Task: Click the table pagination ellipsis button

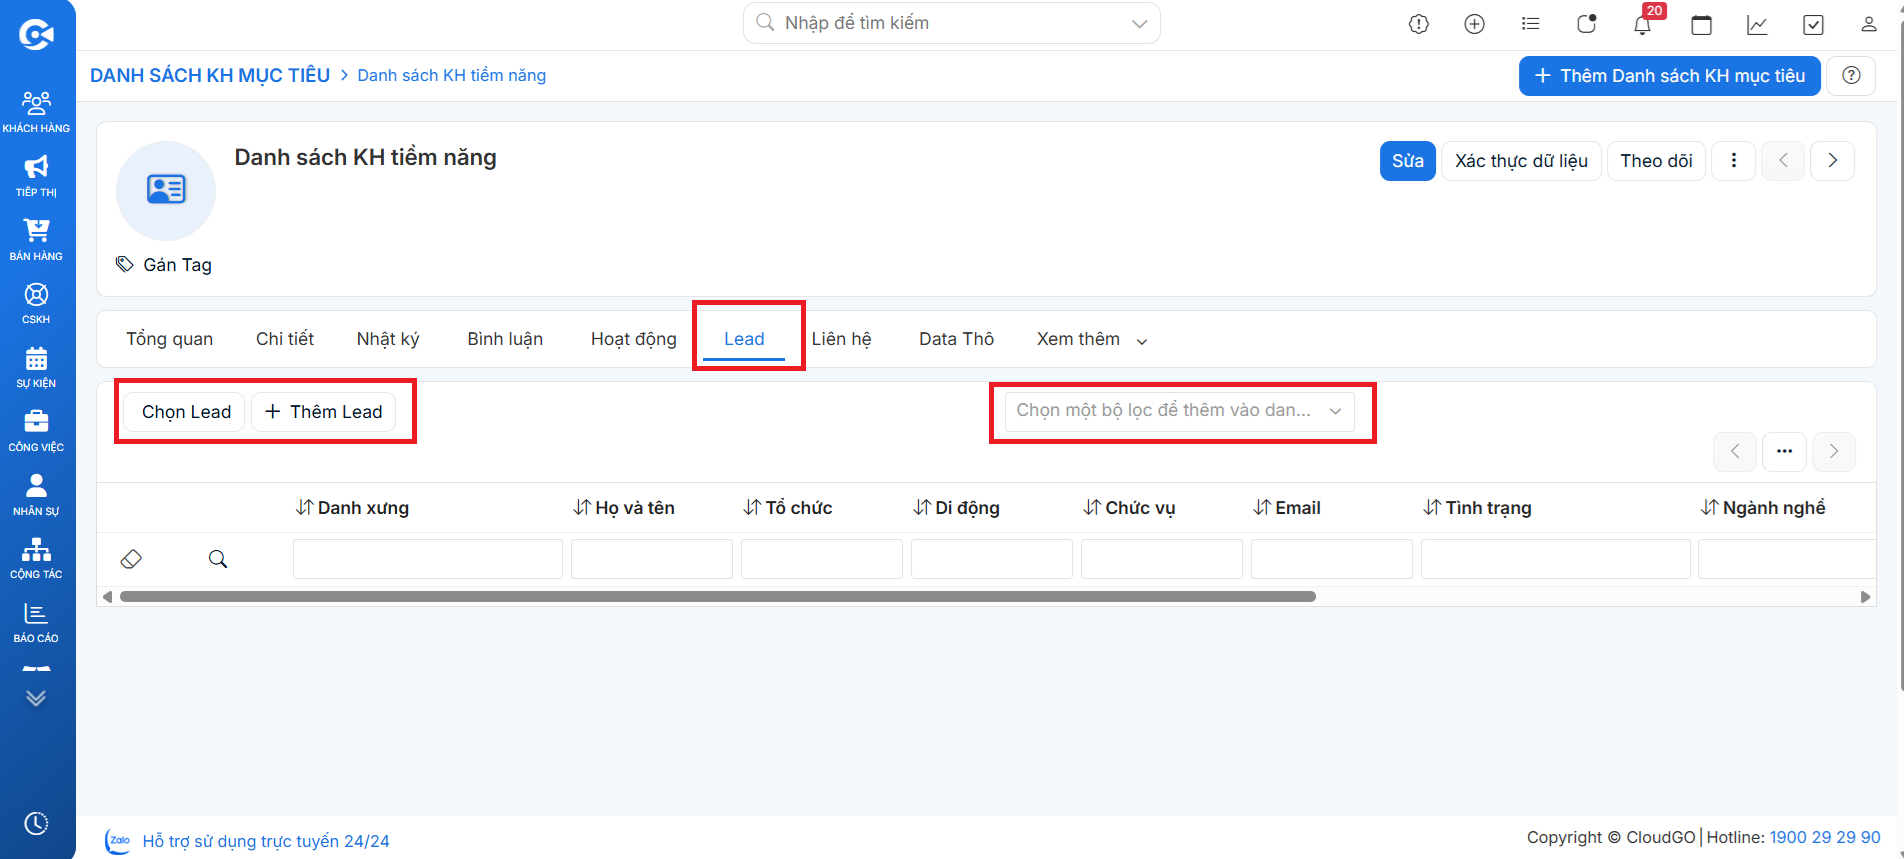Action: pyautogui.click(x=1784, y=451)
